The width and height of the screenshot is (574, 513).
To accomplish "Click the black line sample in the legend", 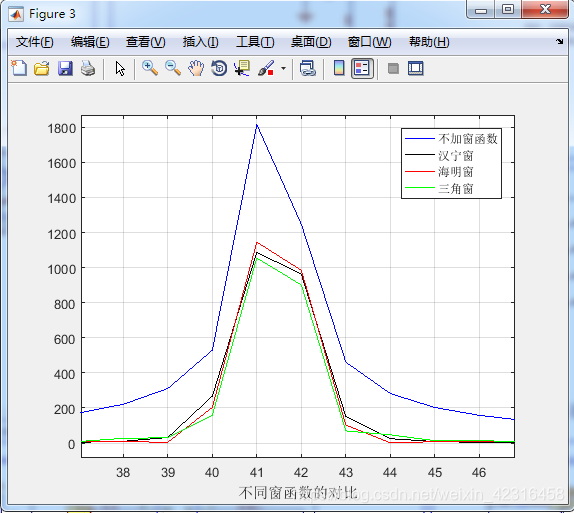I will coord(420,155).
